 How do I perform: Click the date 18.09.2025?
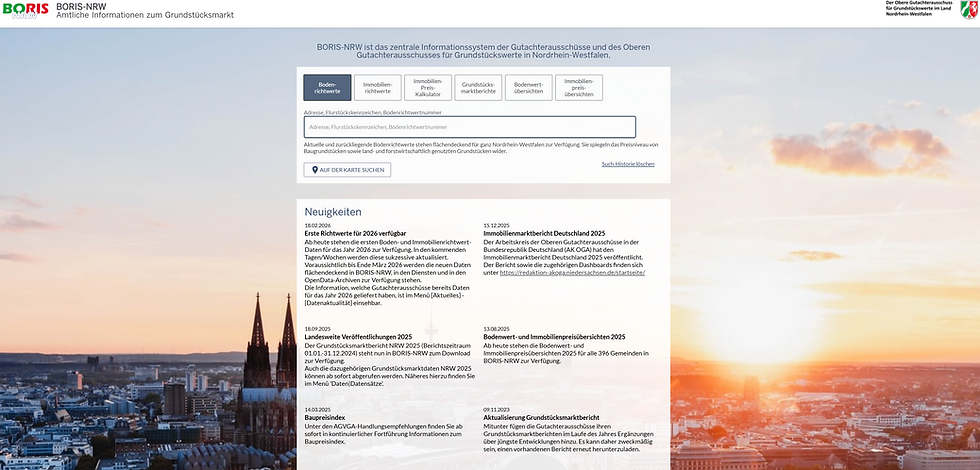tap(318, 329)
